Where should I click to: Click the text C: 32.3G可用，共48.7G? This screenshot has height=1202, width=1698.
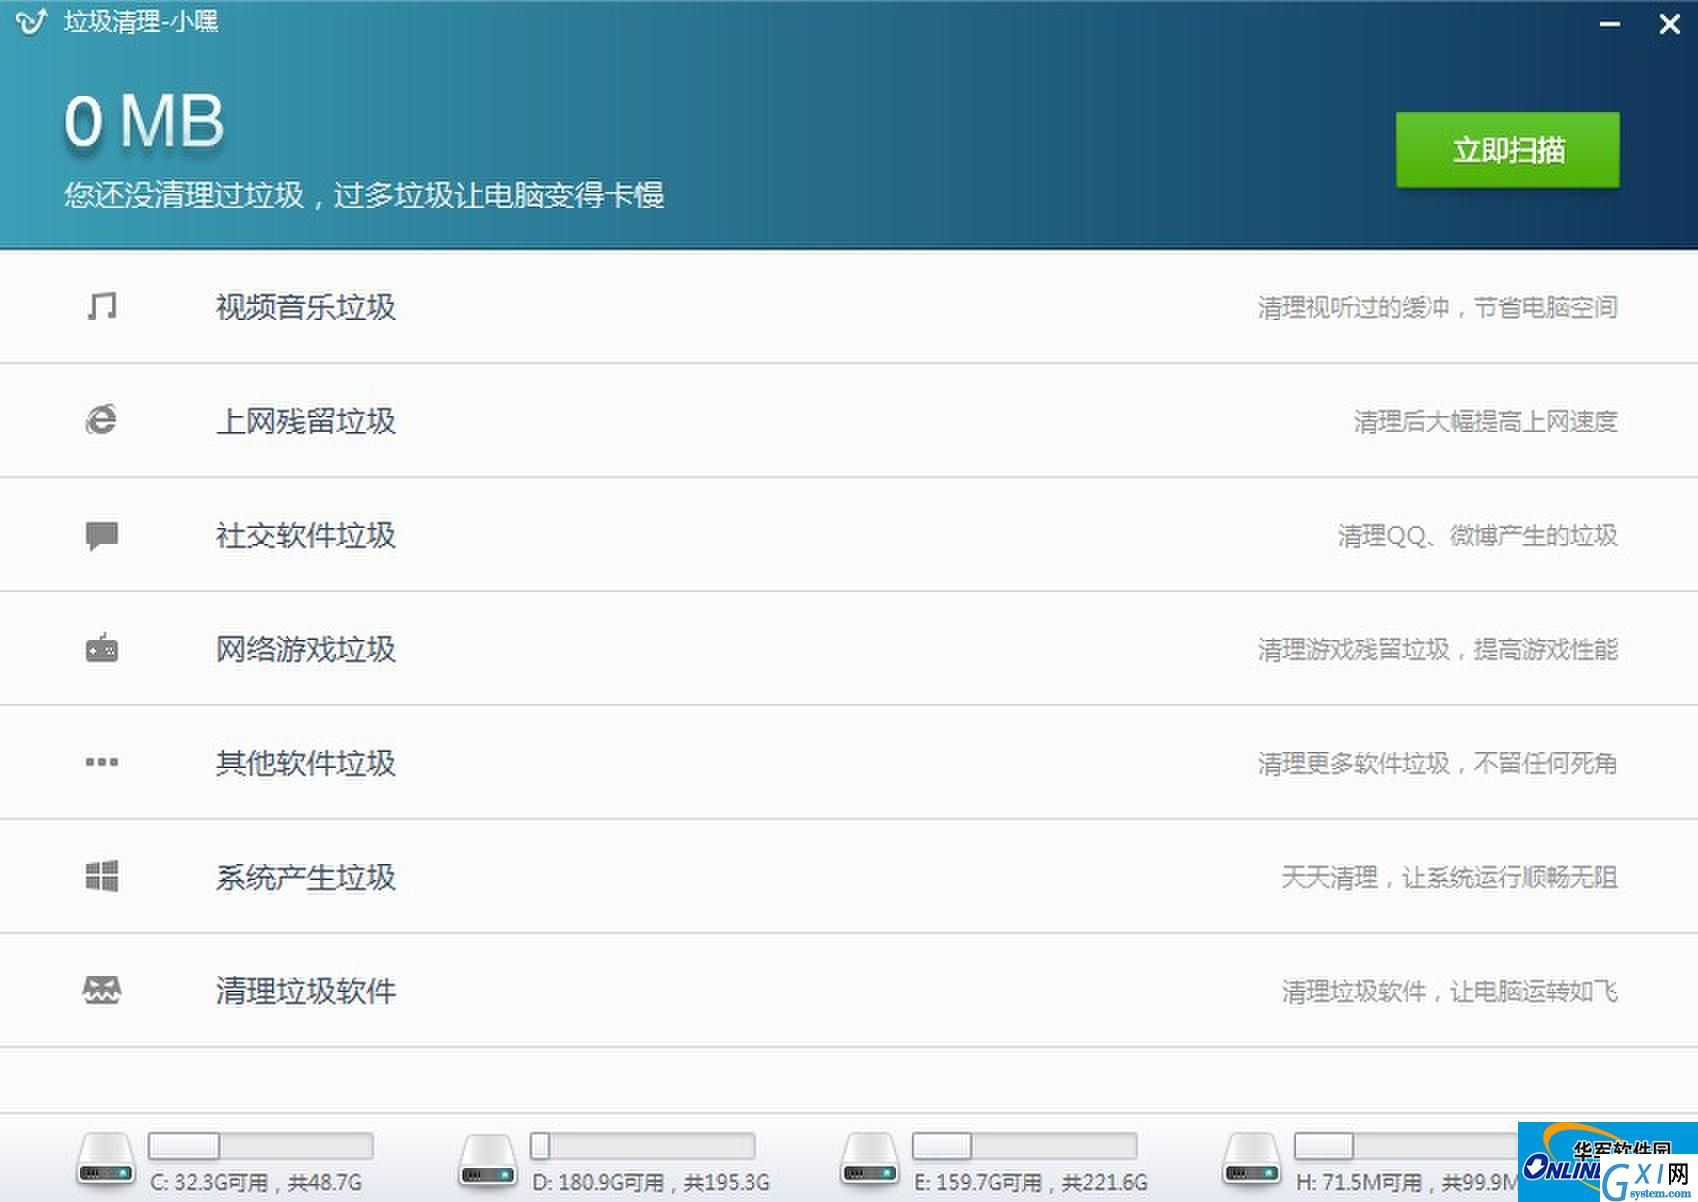point(256,1182)
